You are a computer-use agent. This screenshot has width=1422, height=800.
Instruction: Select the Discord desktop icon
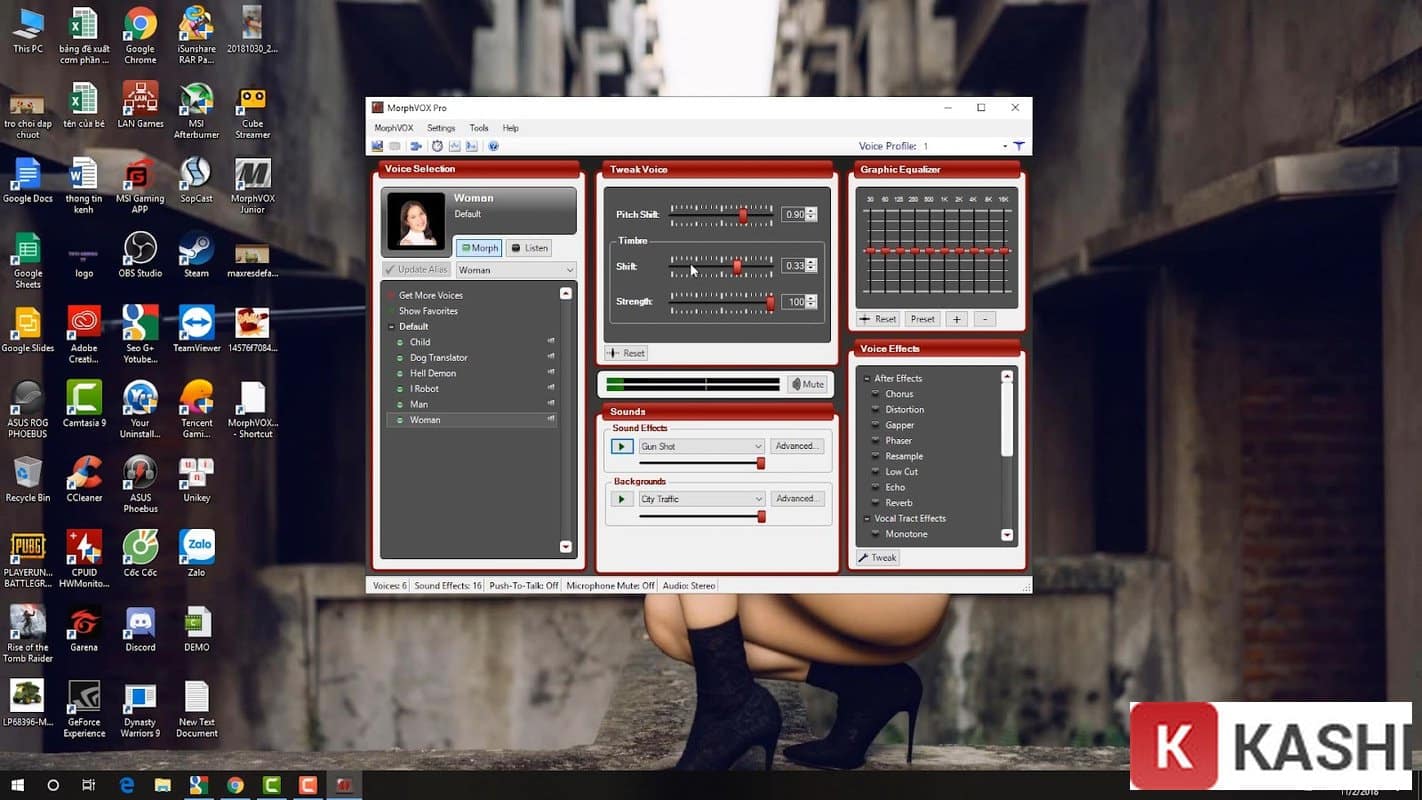140,629
